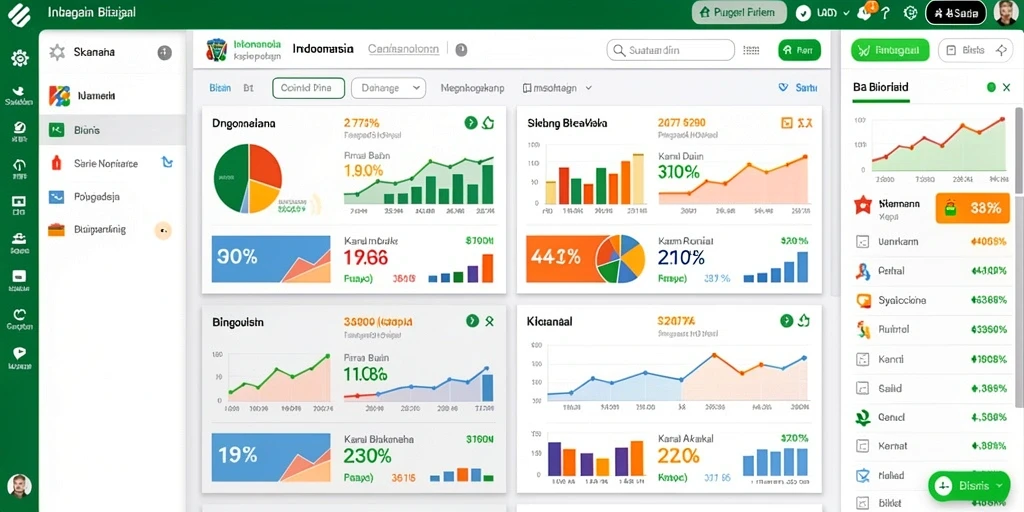The height and width of the screenshot is (512, 1024).
Task: Open the settings gear in left sidebar
Action: [x=20, y=59]
